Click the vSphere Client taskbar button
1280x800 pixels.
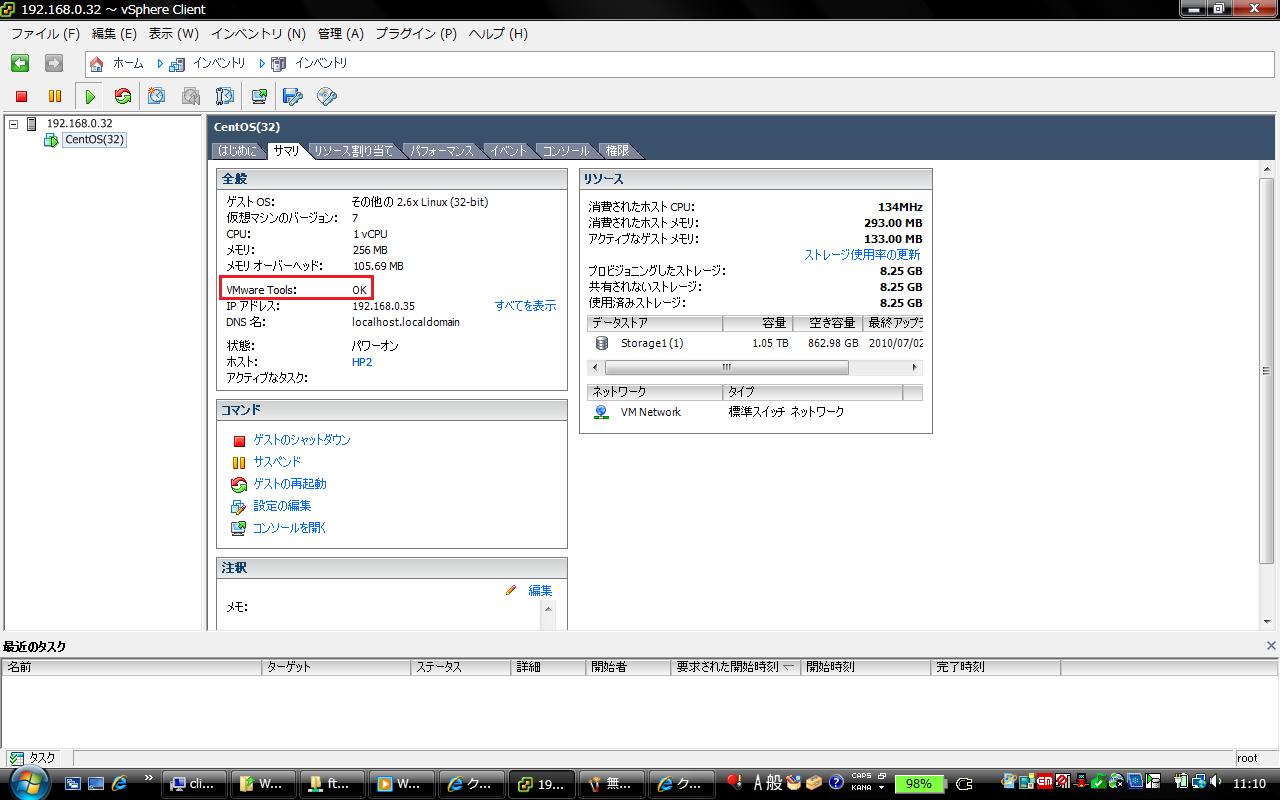(541, 784)
